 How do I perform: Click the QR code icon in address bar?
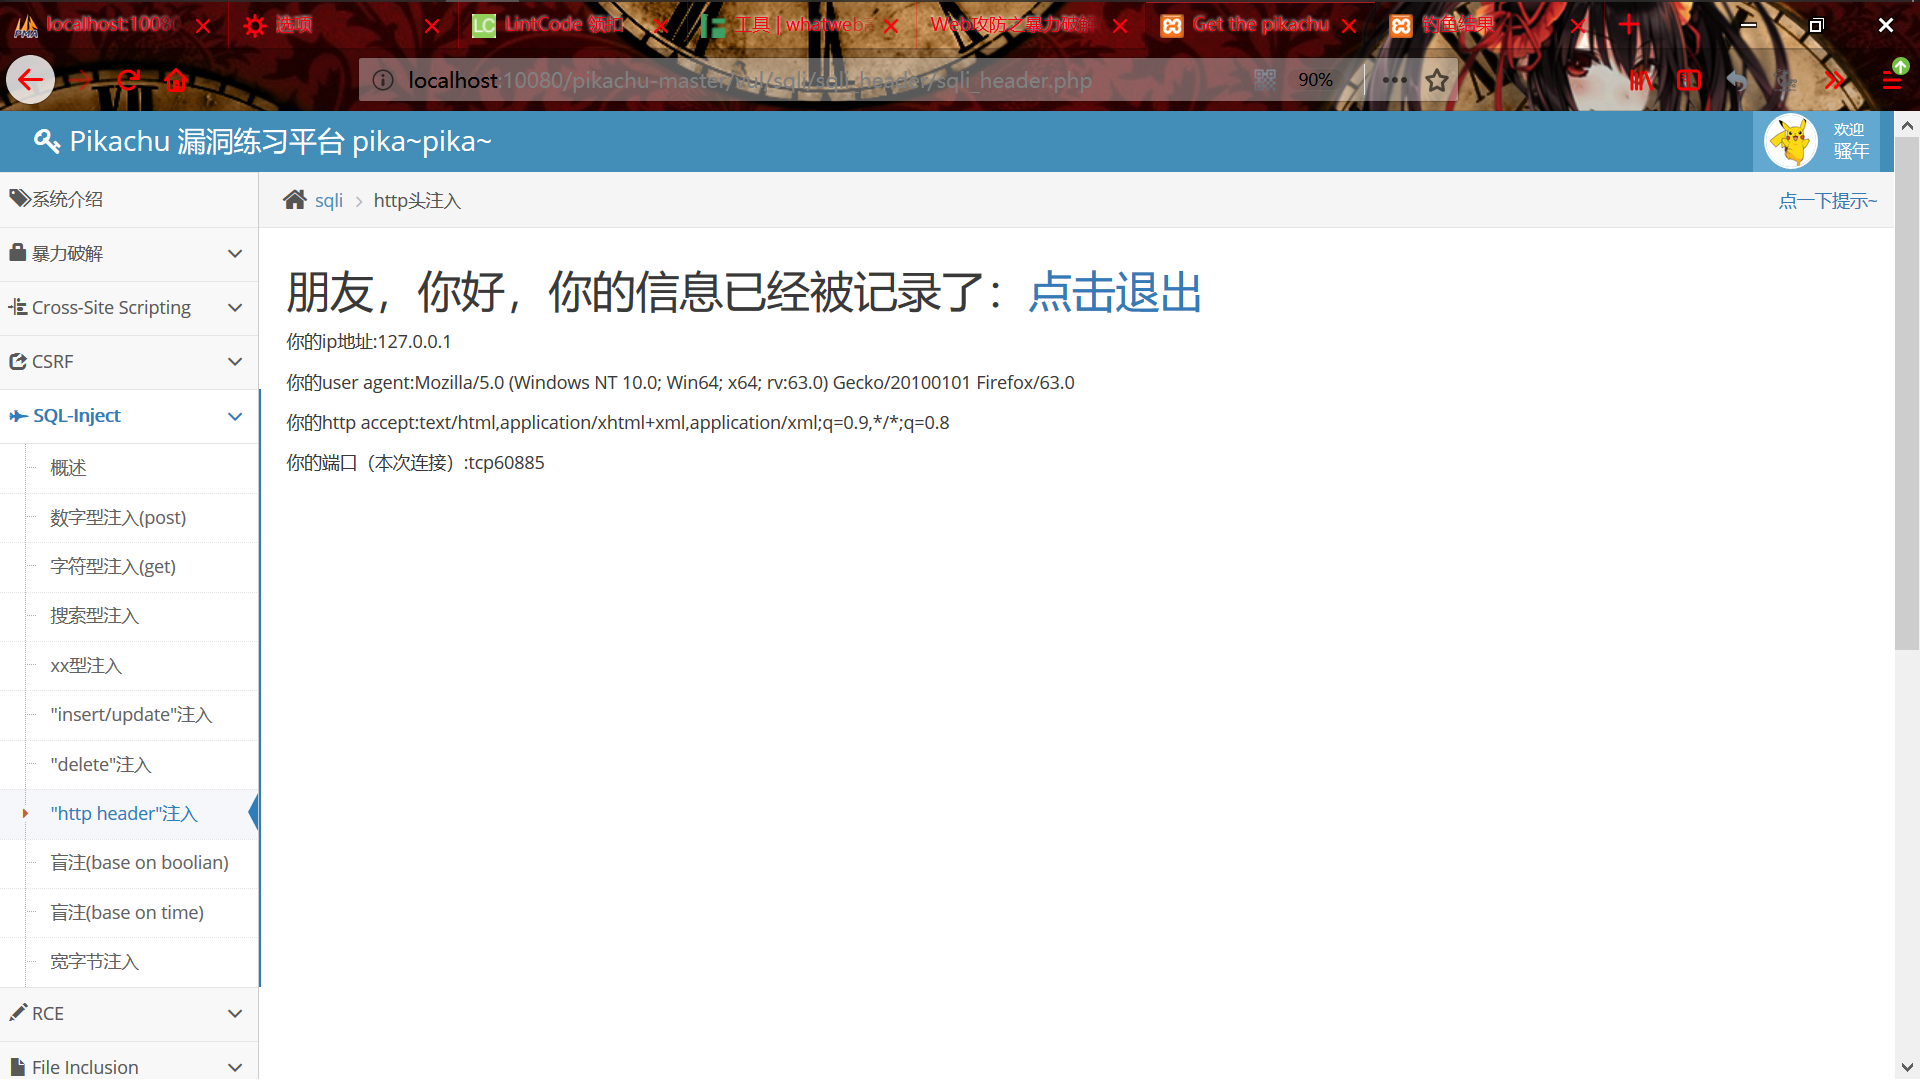point(1265,80)
